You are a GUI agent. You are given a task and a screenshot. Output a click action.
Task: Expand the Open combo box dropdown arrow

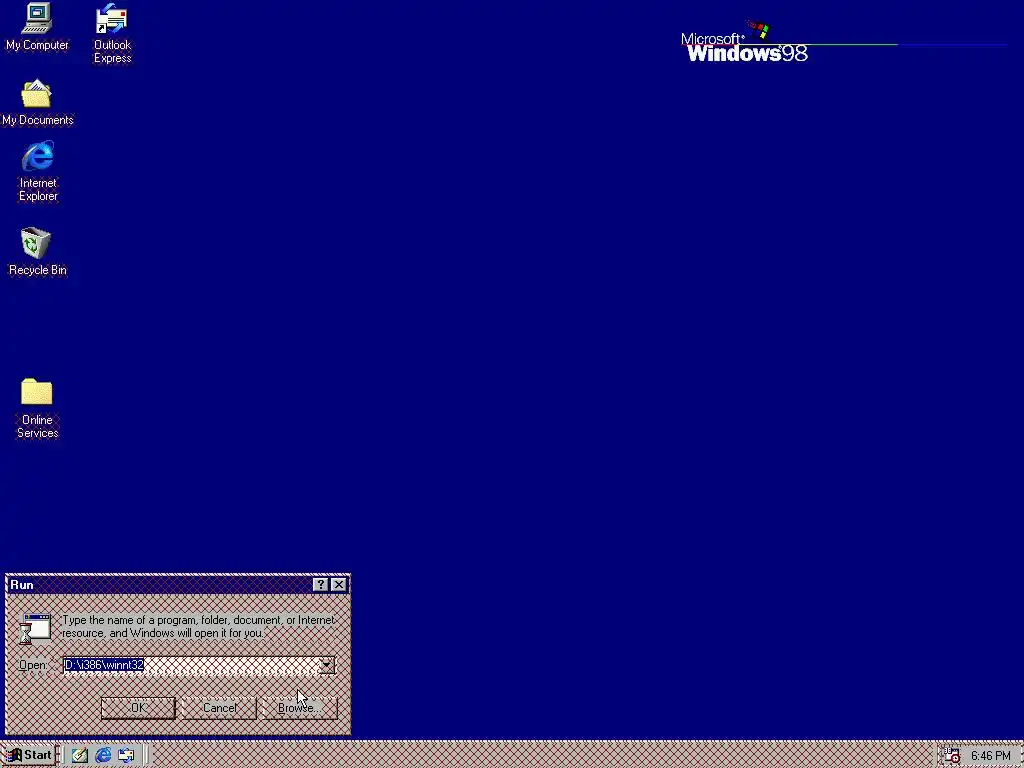327,665
